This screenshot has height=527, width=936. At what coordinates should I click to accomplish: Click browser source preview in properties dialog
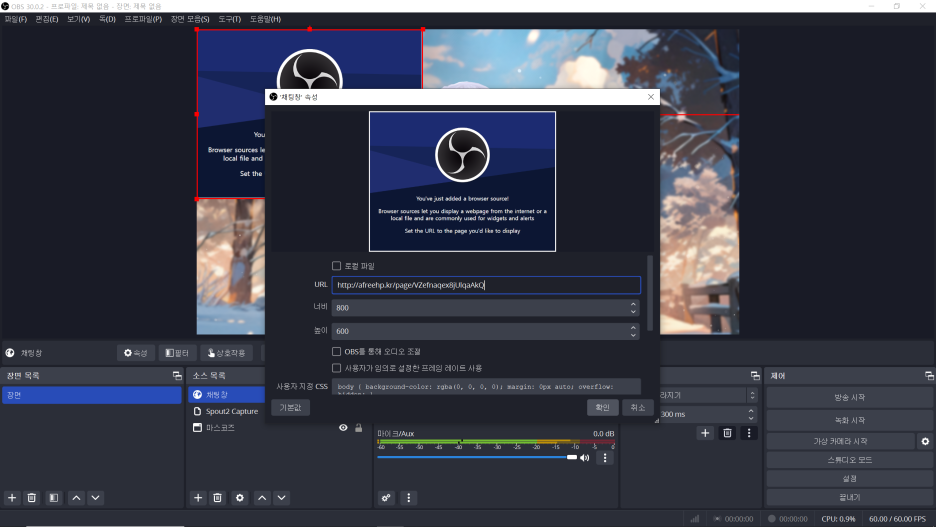(x=463, y=181)
